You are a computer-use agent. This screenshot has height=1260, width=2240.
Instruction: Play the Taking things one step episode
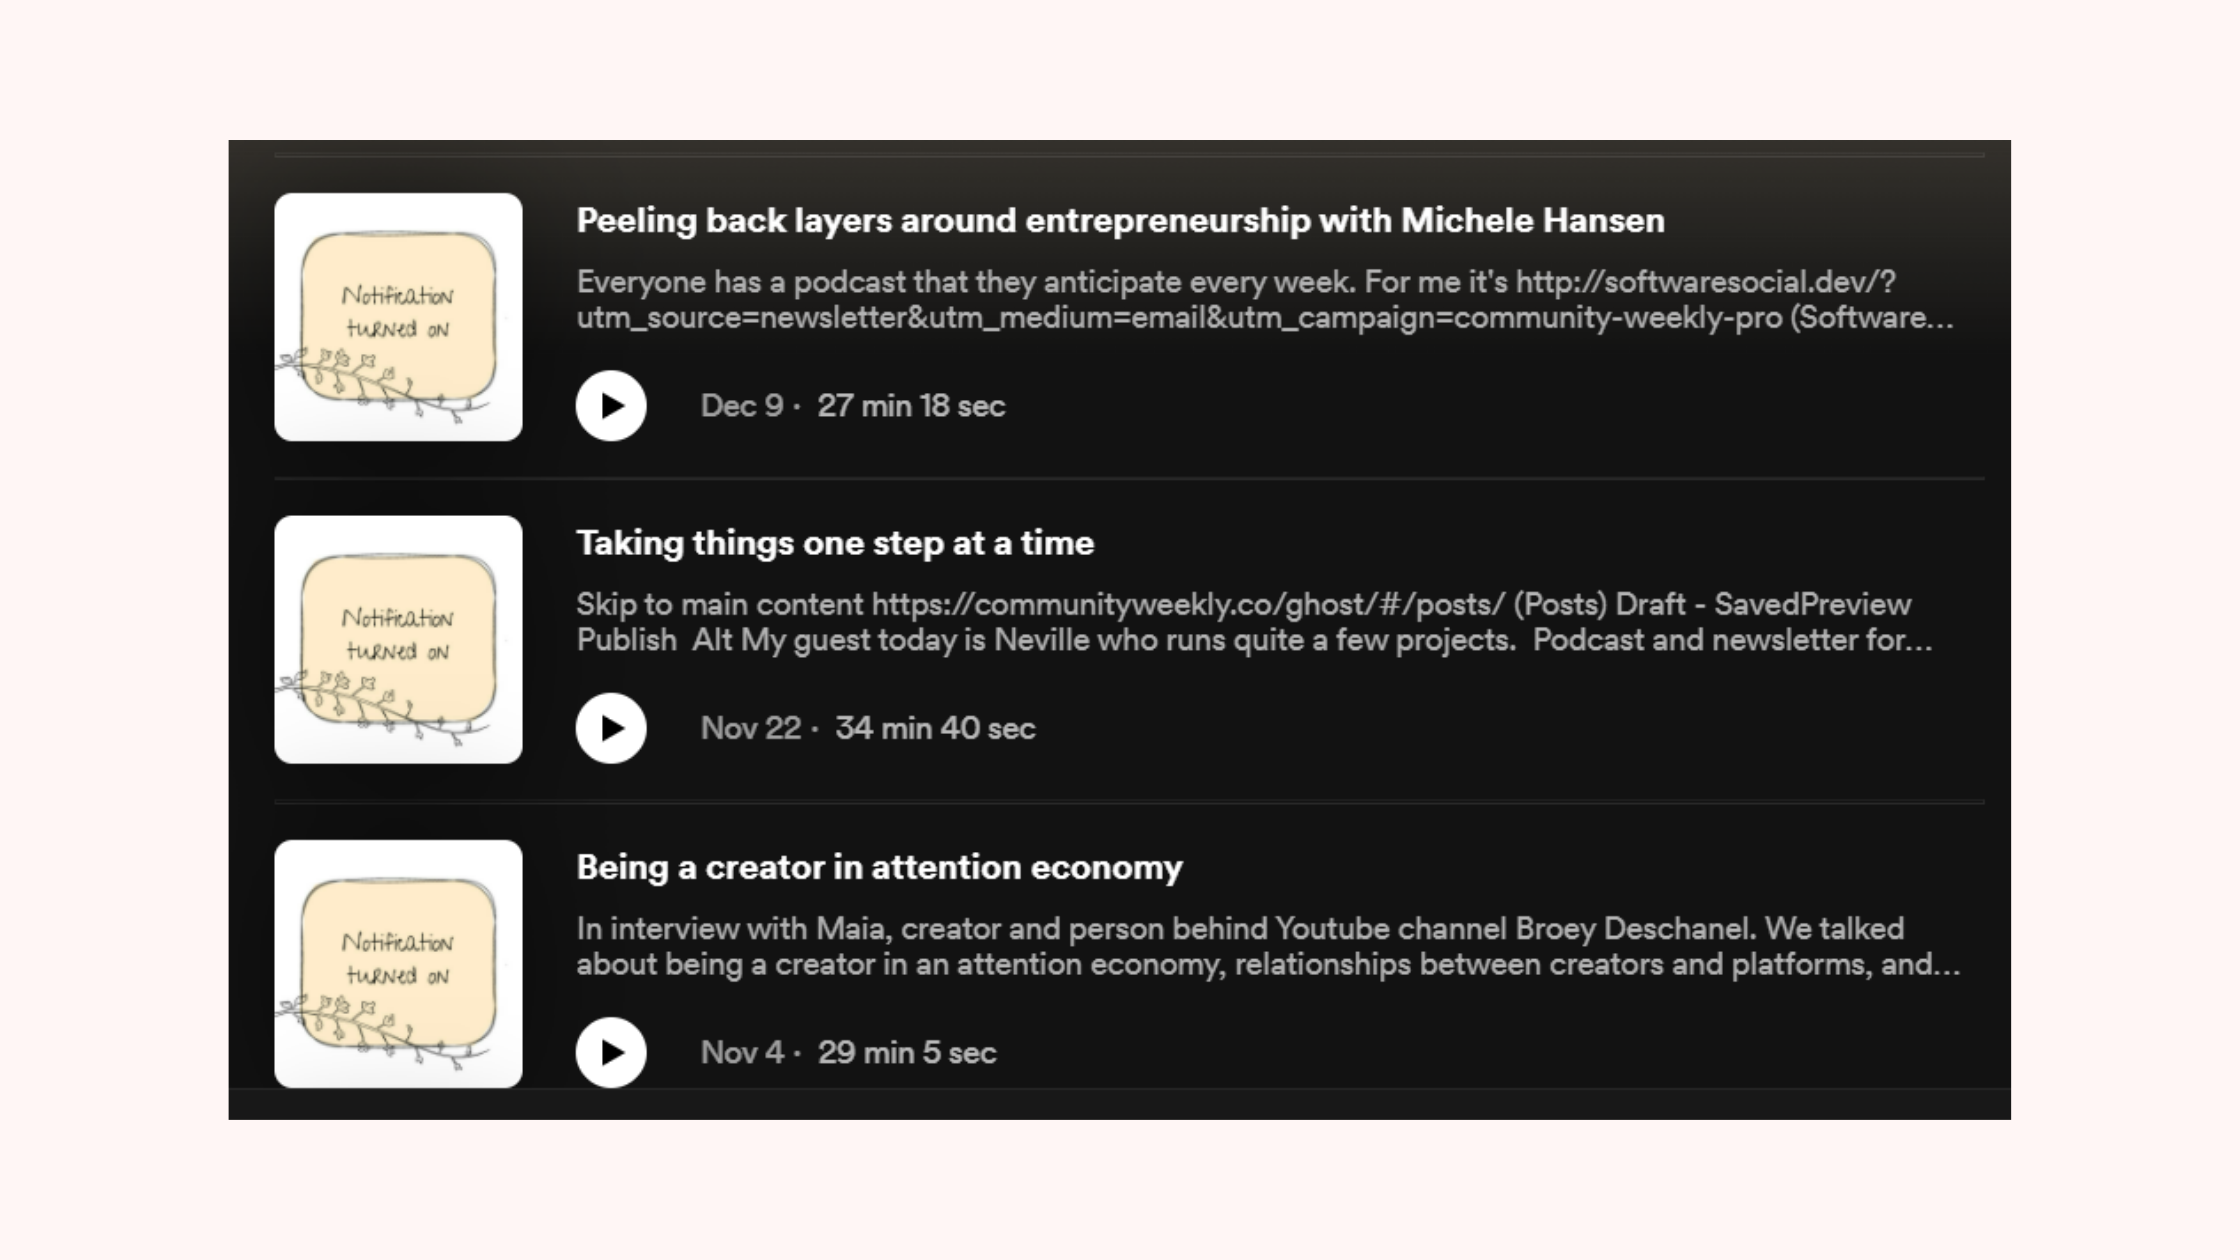(x=611, y=728)
